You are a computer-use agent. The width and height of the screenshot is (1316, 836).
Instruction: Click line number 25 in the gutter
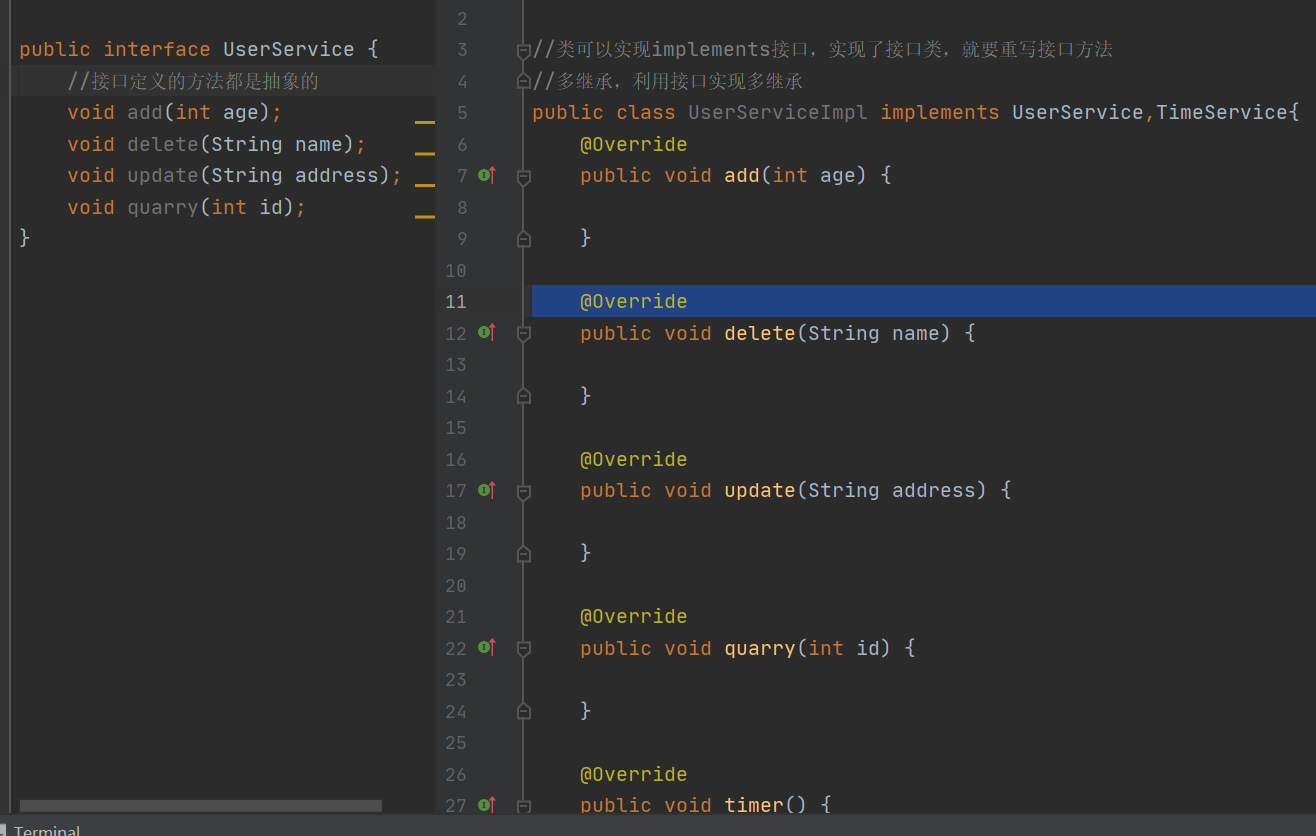coord(456,743)
